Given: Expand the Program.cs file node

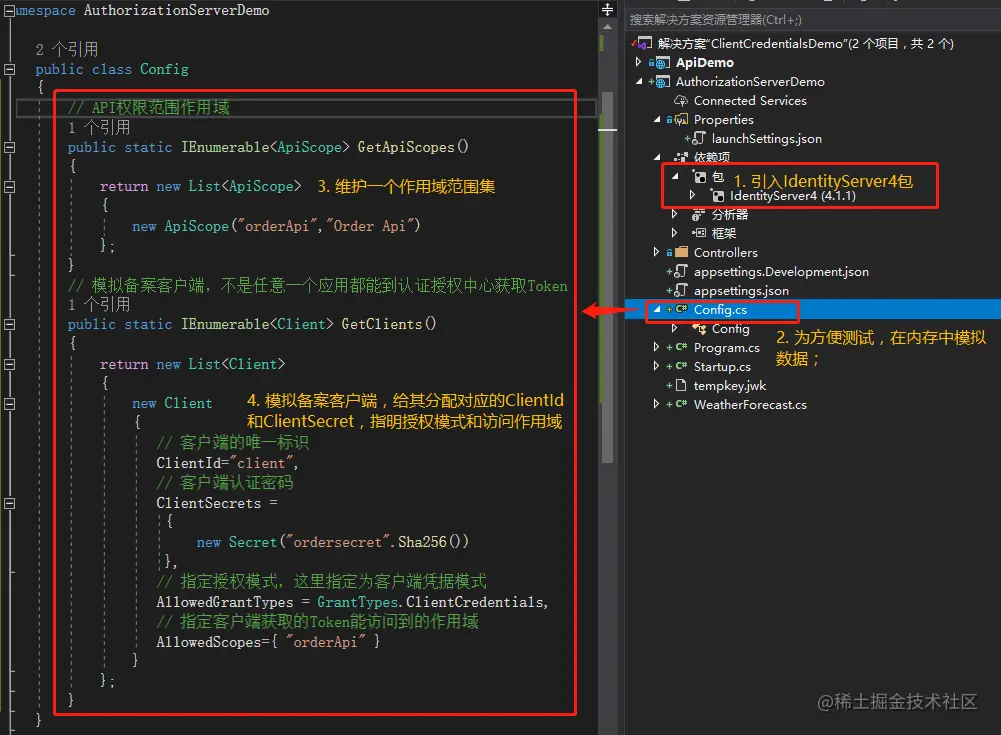Looking at the screenshot, I should pyautogui.click(x=656, y=347).
